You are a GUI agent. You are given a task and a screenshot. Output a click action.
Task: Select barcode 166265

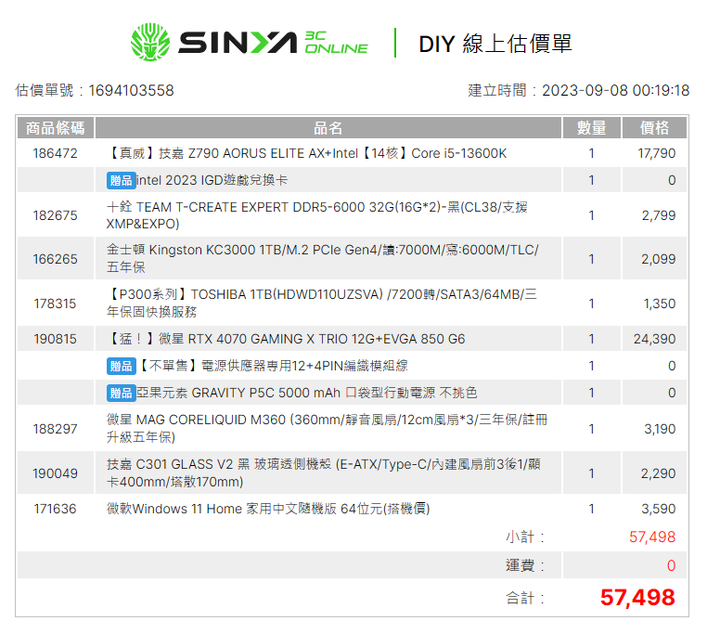[x=55, y=259]
